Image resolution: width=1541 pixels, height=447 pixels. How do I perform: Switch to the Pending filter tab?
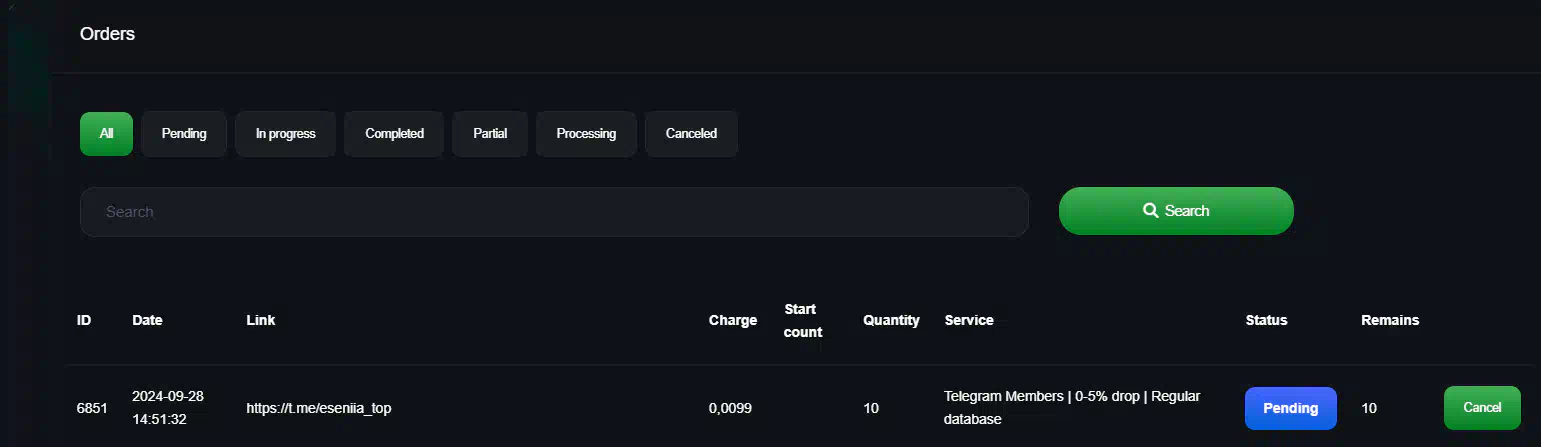tap(184, 134)
